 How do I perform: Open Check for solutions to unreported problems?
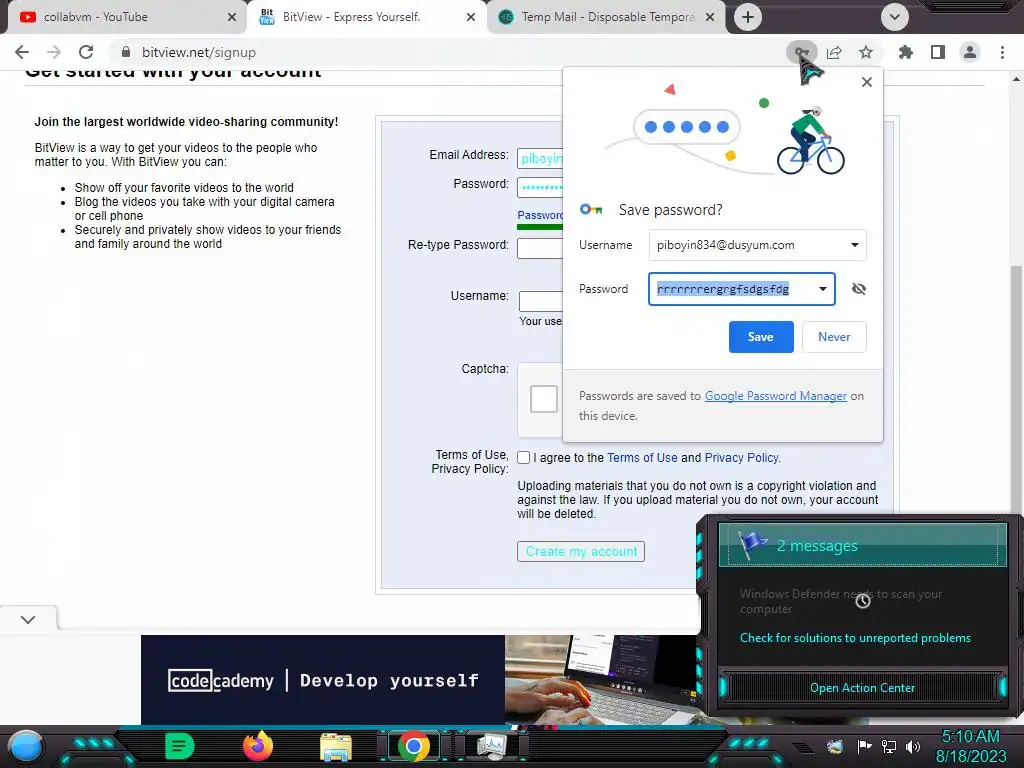[x=855, y=637]
